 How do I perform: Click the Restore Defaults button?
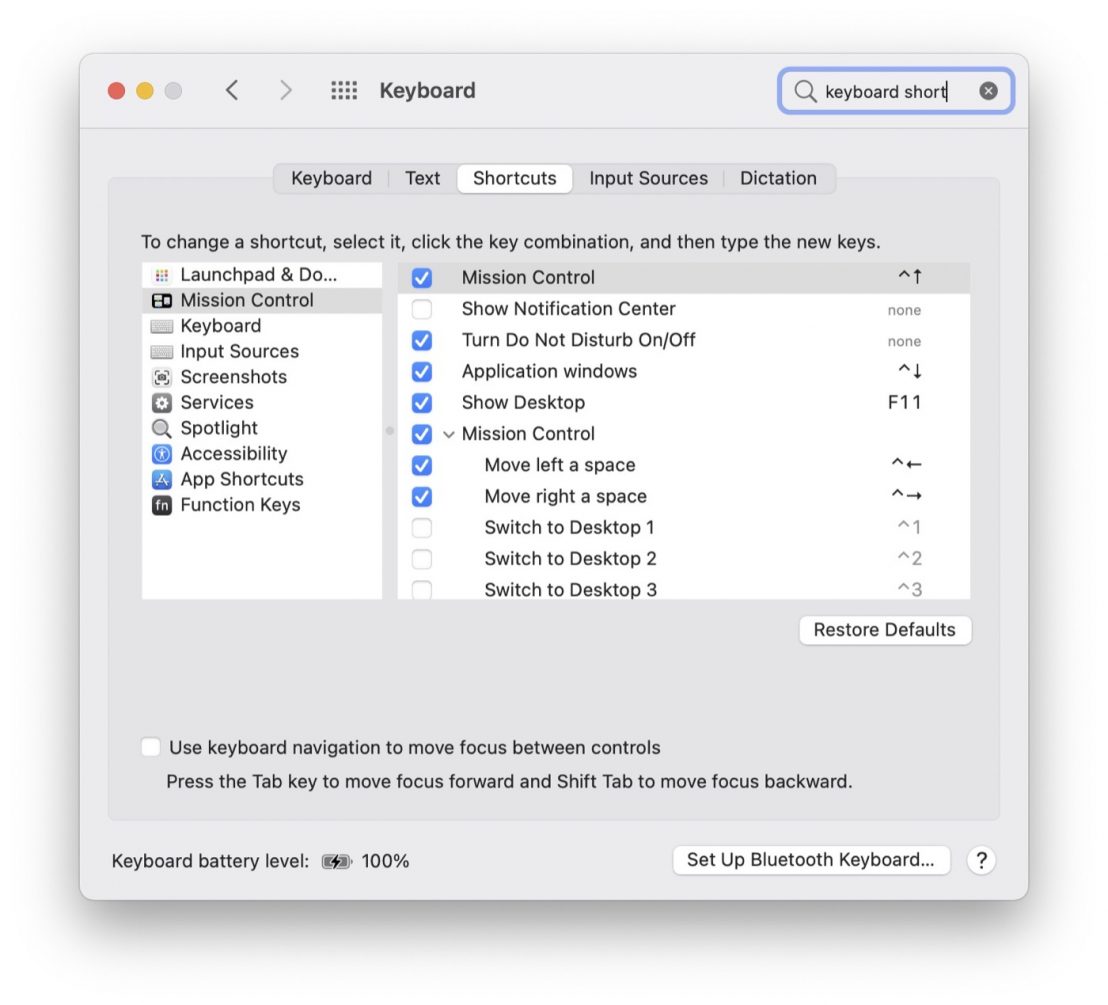tap(884, 630)
